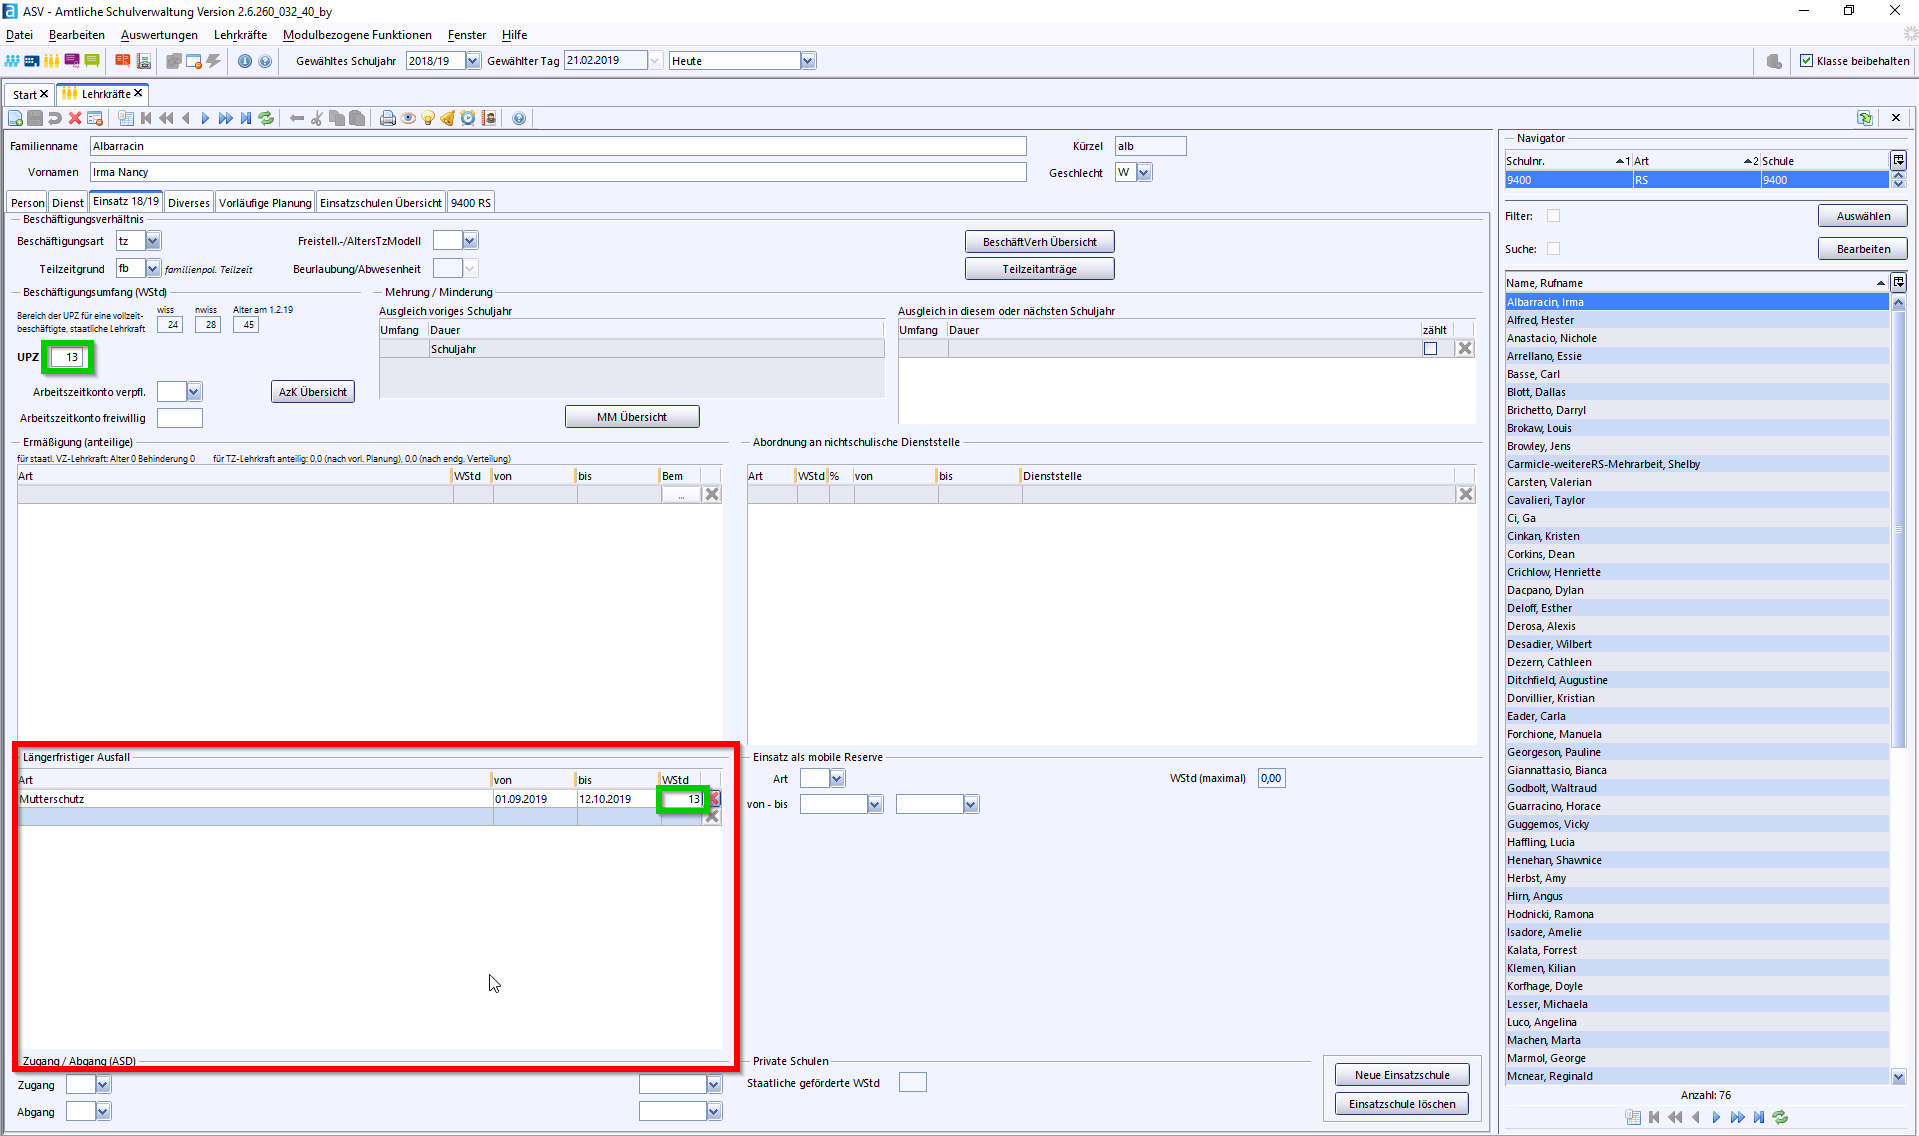Click the blue people group icon in the main toolbar

[x=12, y=61]
